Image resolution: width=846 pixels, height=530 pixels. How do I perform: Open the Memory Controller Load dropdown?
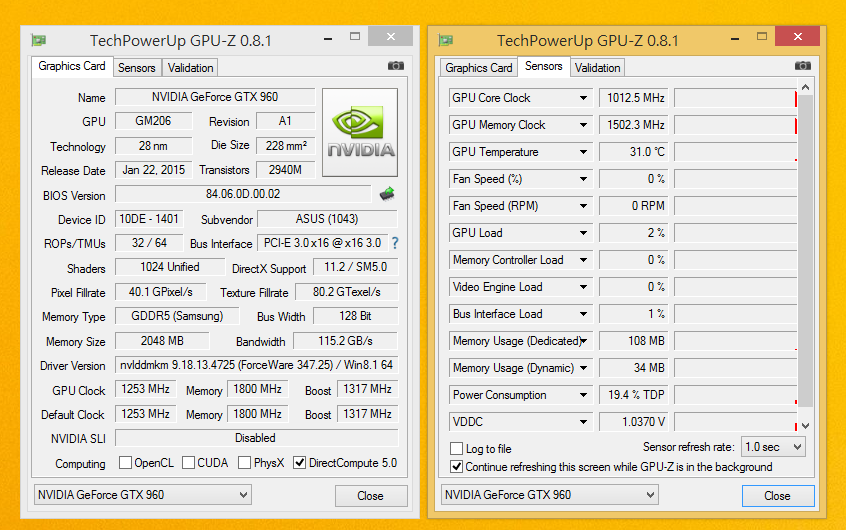(x=583, y=260)
